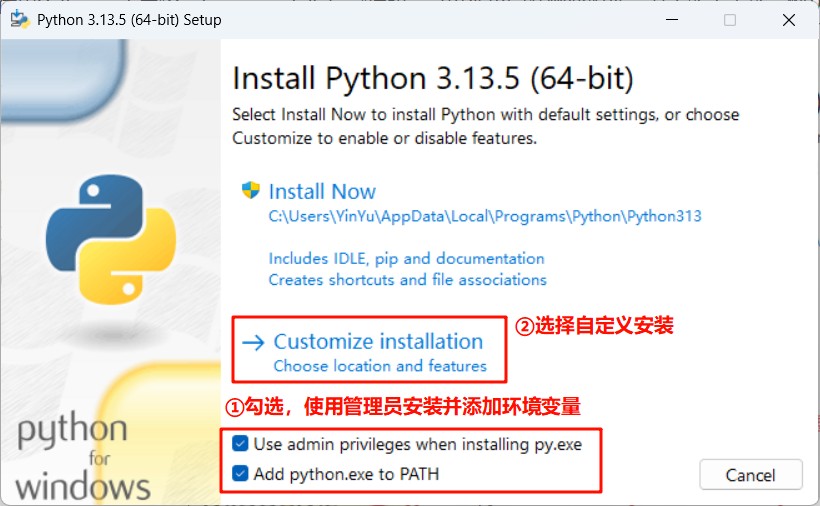This screenshot has width=820, height=506.
Task: Open the Customize installation option
Action: (378, 342)
